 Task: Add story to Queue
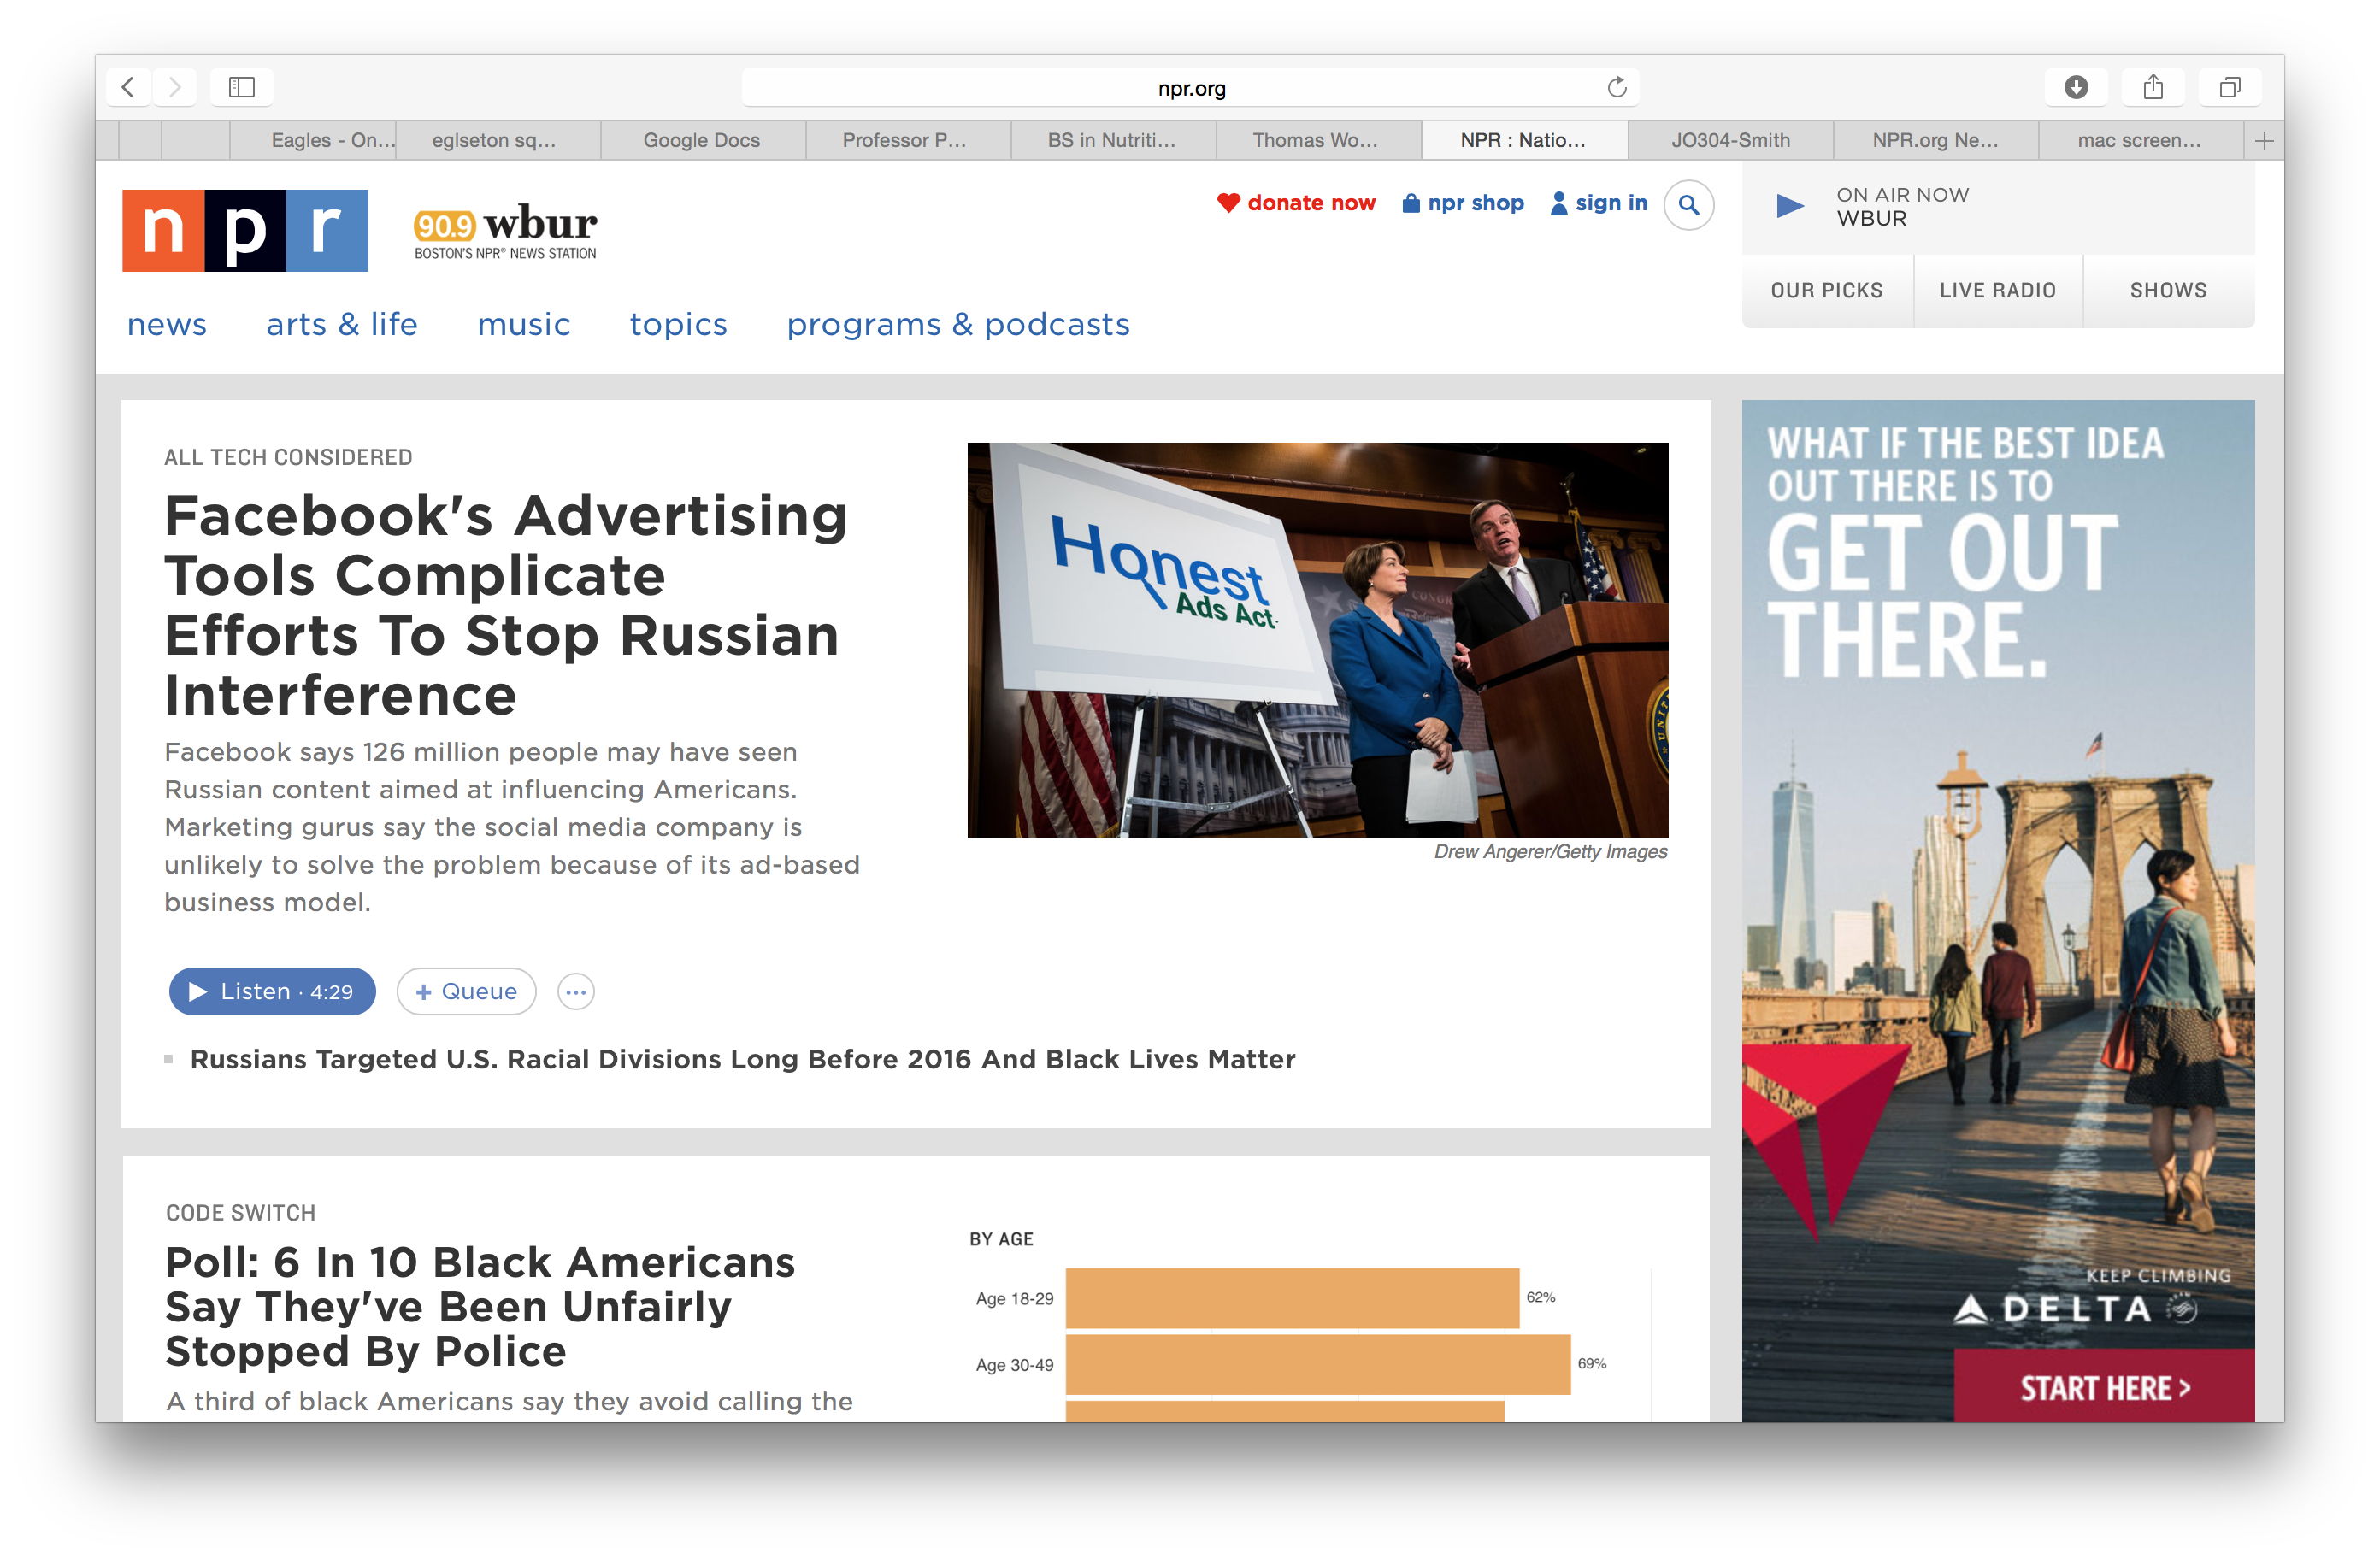click(466, 992)
